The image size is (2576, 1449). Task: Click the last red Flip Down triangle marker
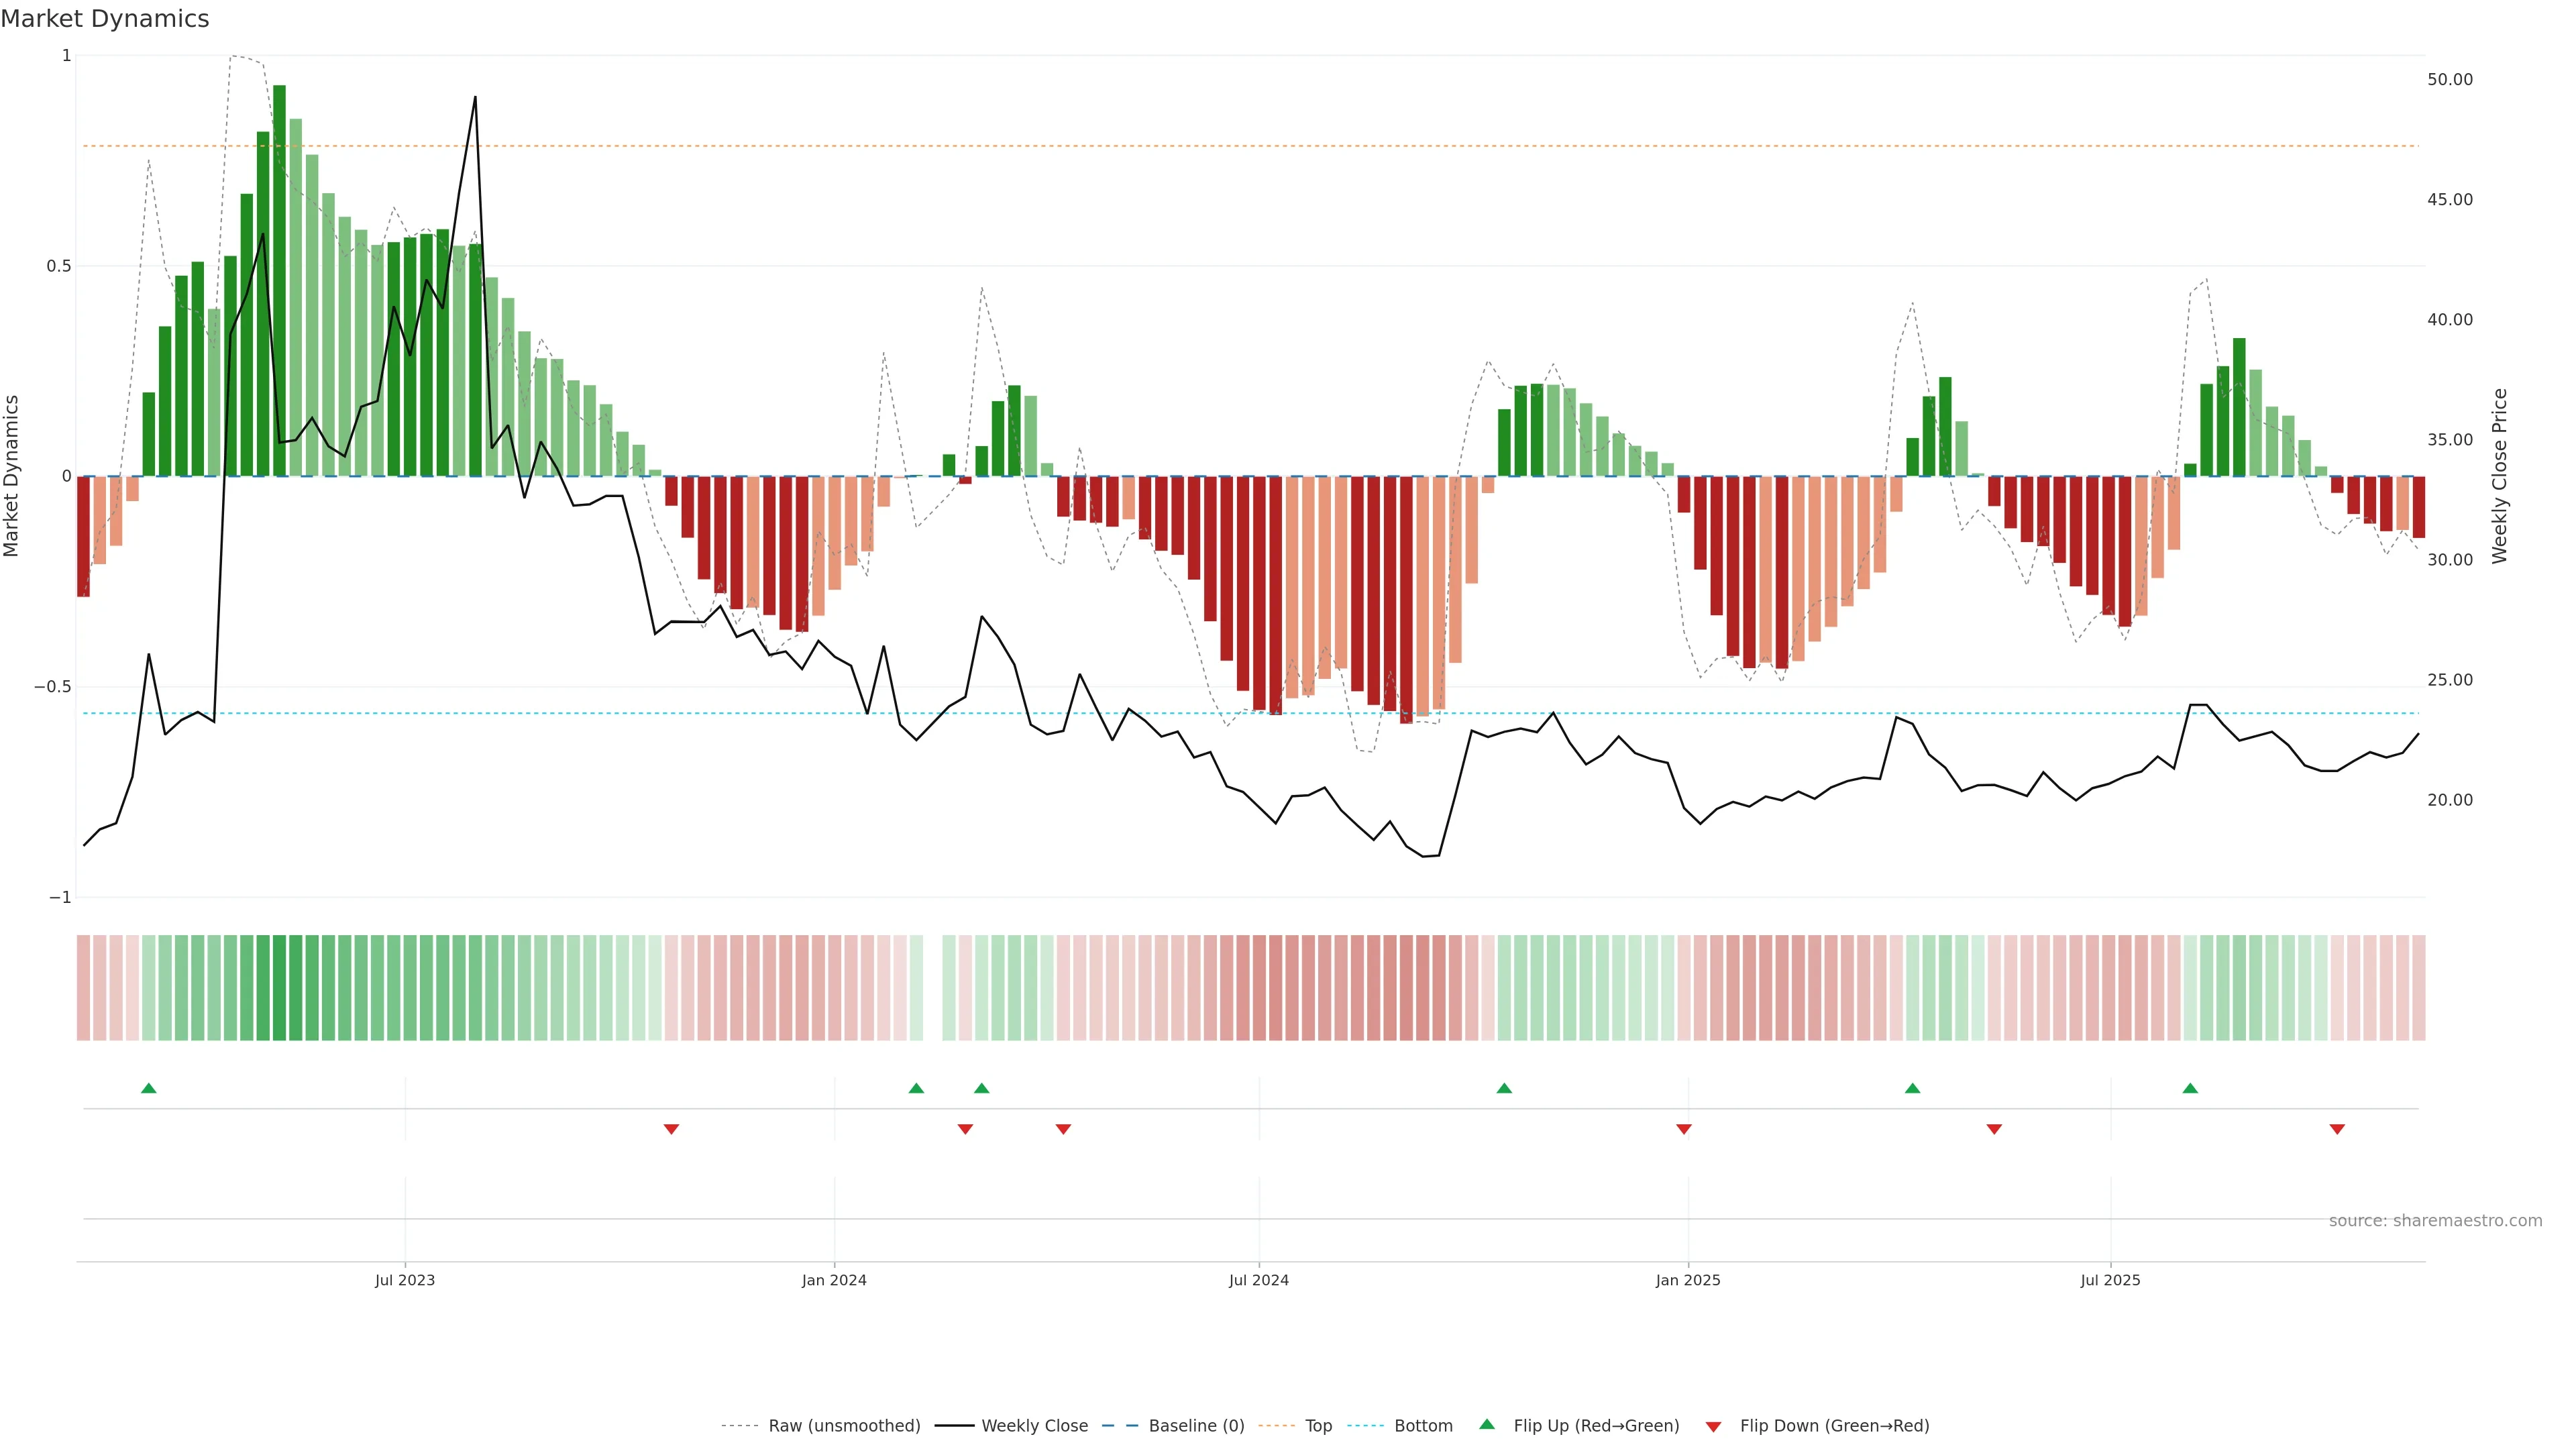2337,1129
